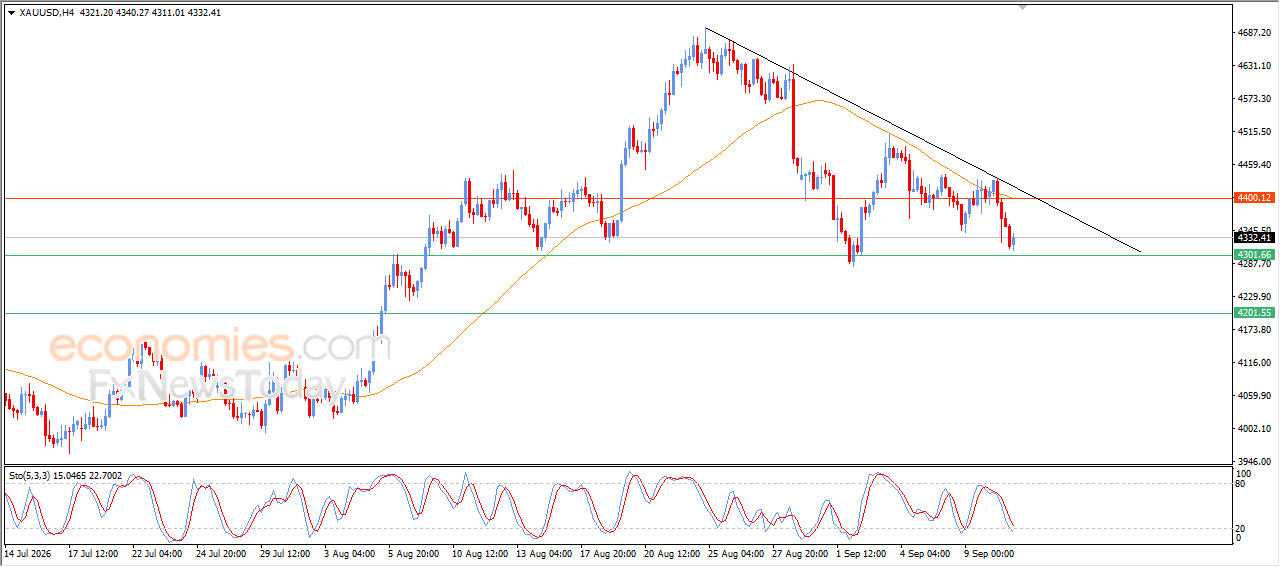Screen dimensions: 1280x567
Task: Select the green 4301.66 price tag
Action: pos(1254,255)
